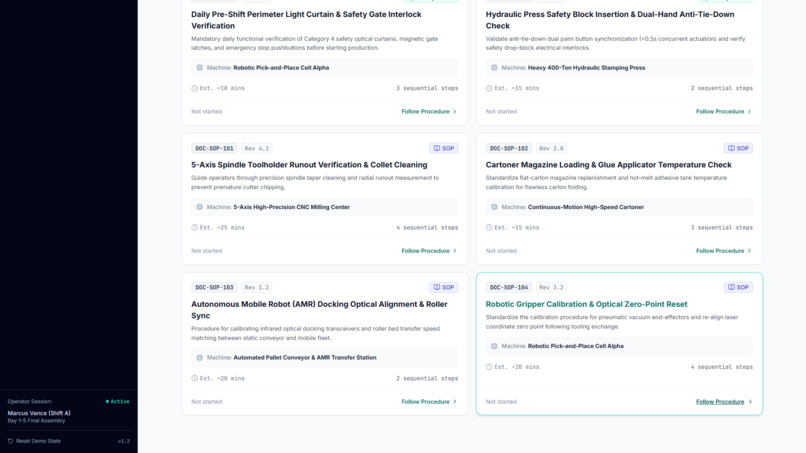Click the clock icon in Cartoner Magazine Loading card

click(x=489, y=227)
